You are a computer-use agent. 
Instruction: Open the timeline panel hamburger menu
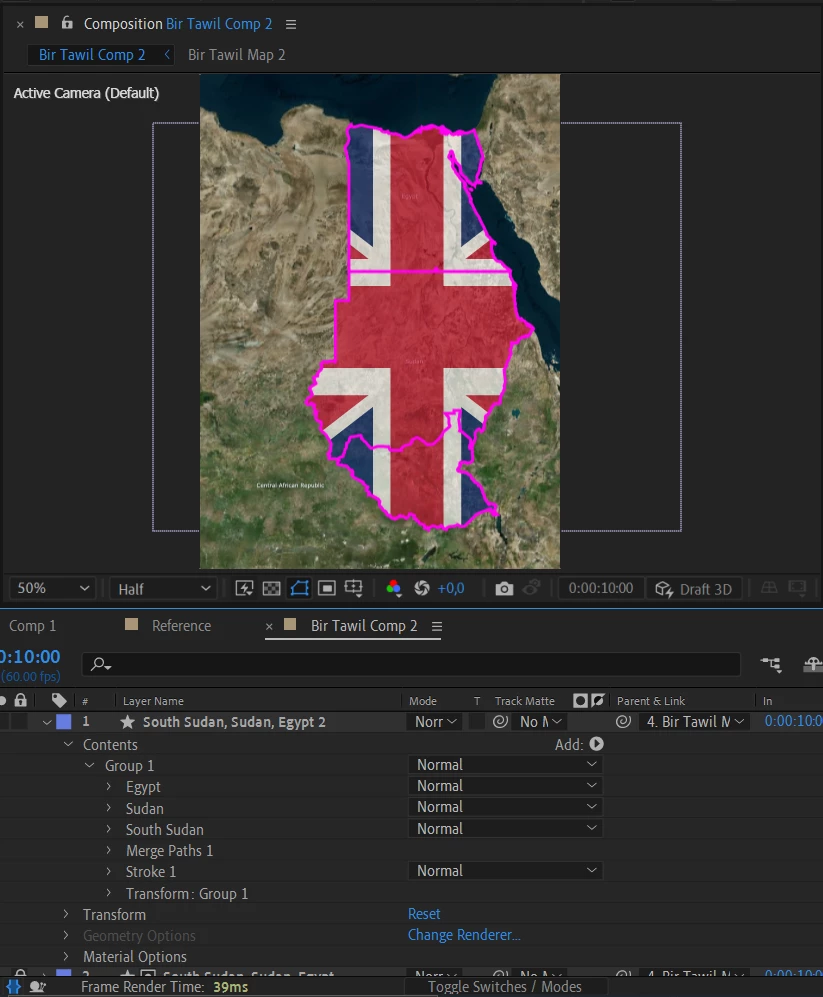[436, 626]
